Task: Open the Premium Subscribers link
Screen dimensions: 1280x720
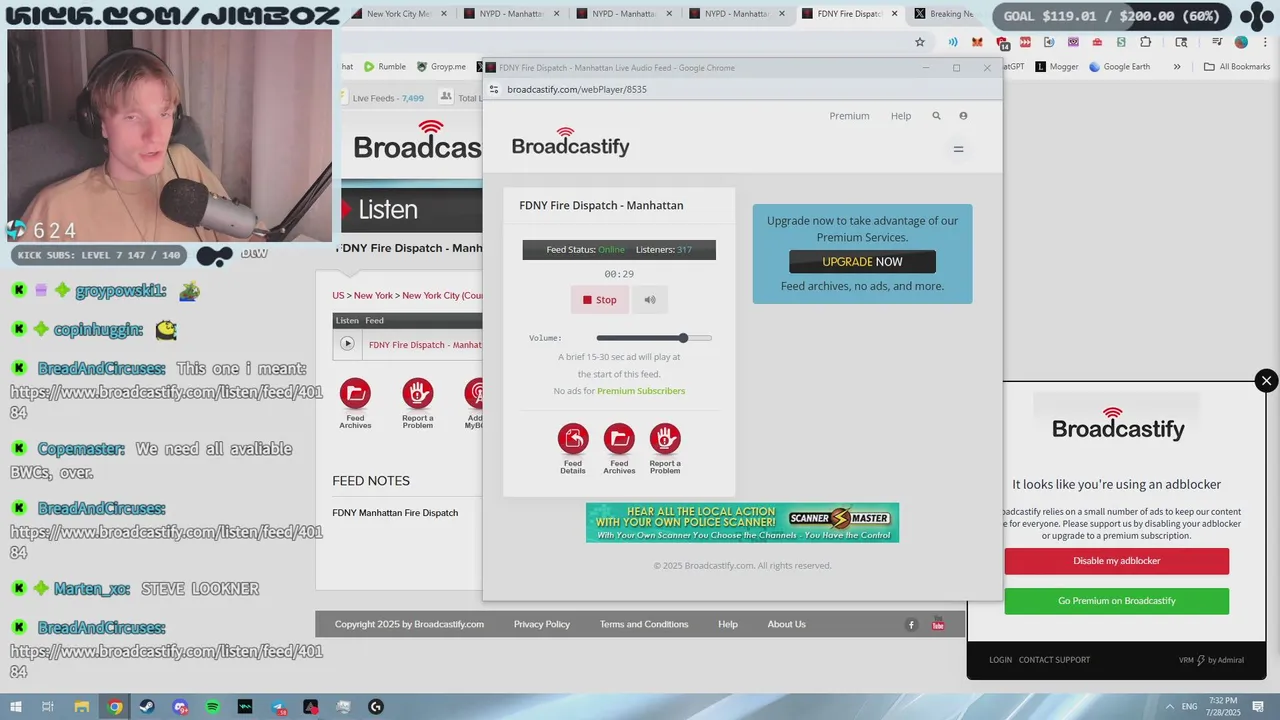Action: 641,391
